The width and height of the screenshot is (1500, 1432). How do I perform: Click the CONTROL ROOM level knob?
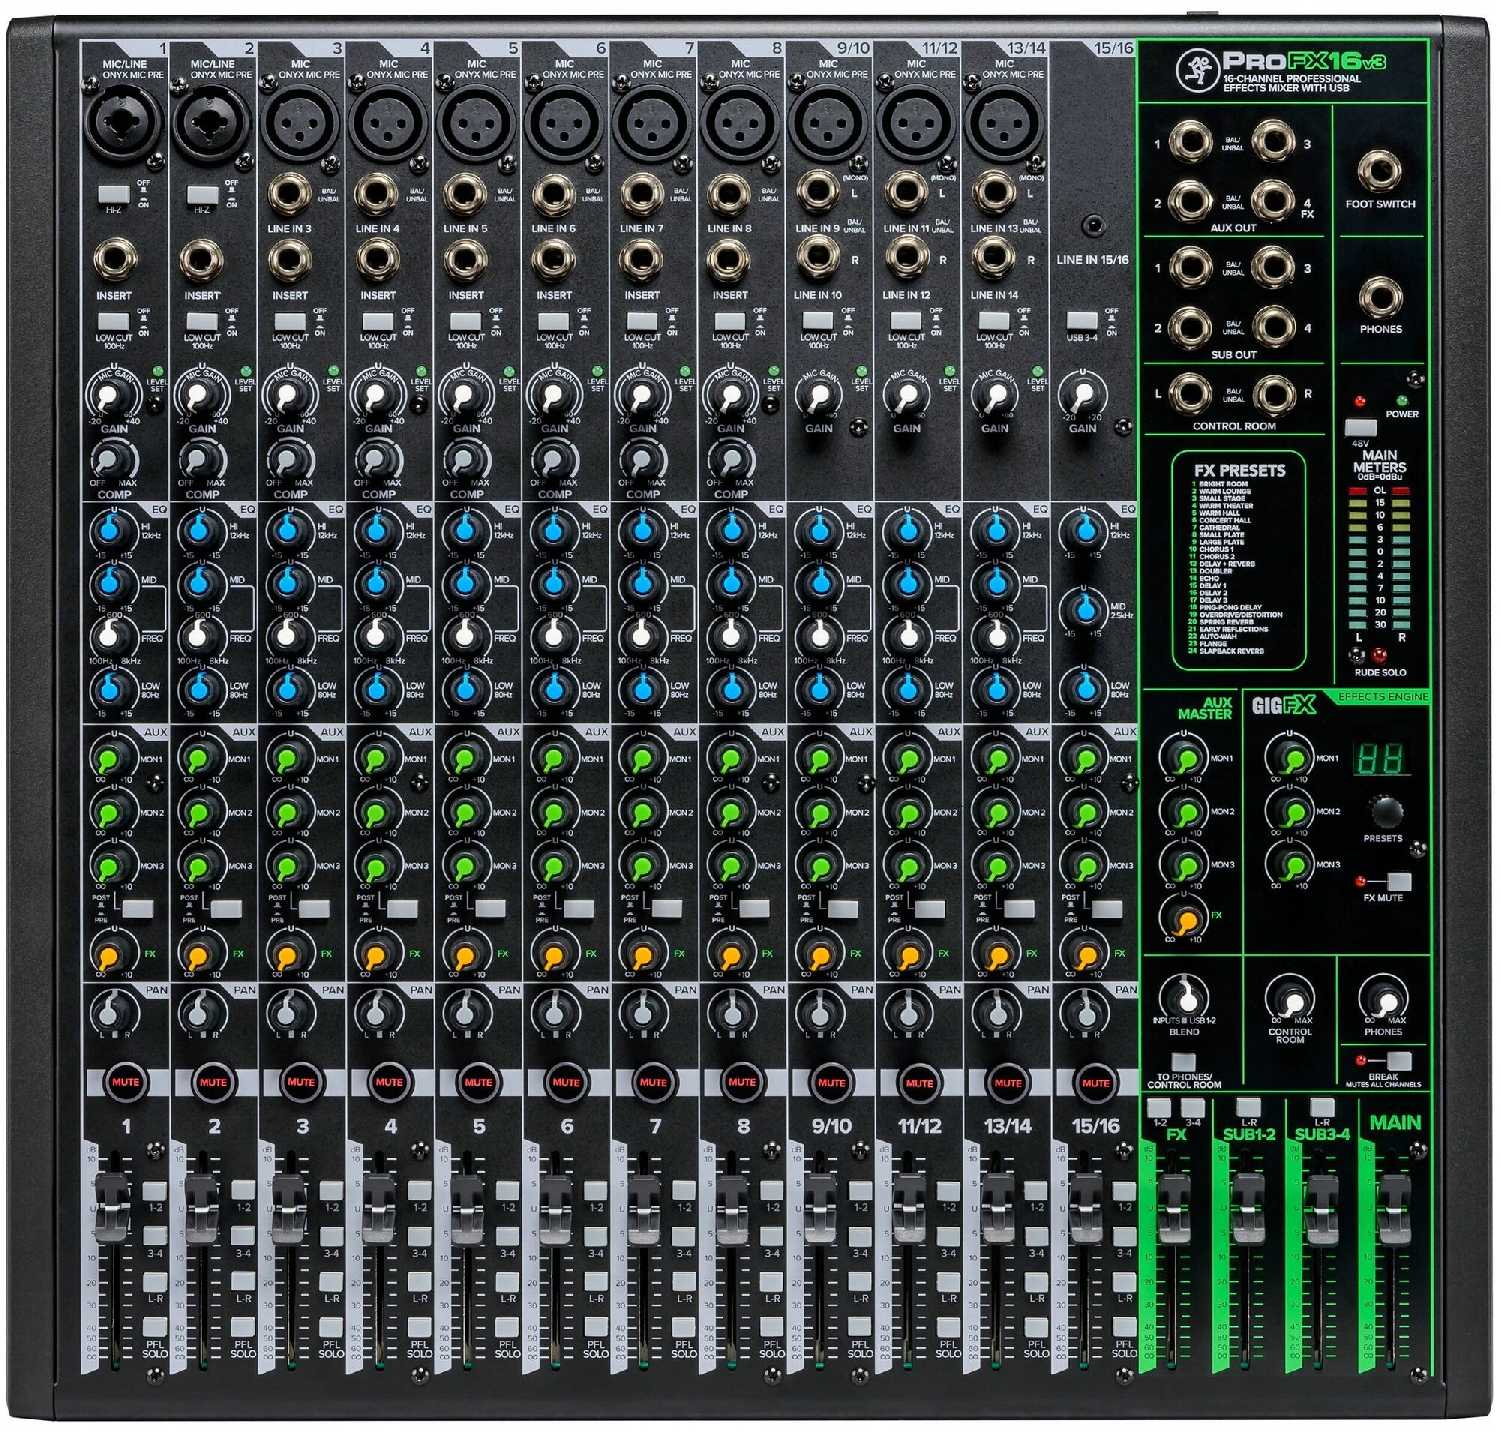(1290, 1000)
